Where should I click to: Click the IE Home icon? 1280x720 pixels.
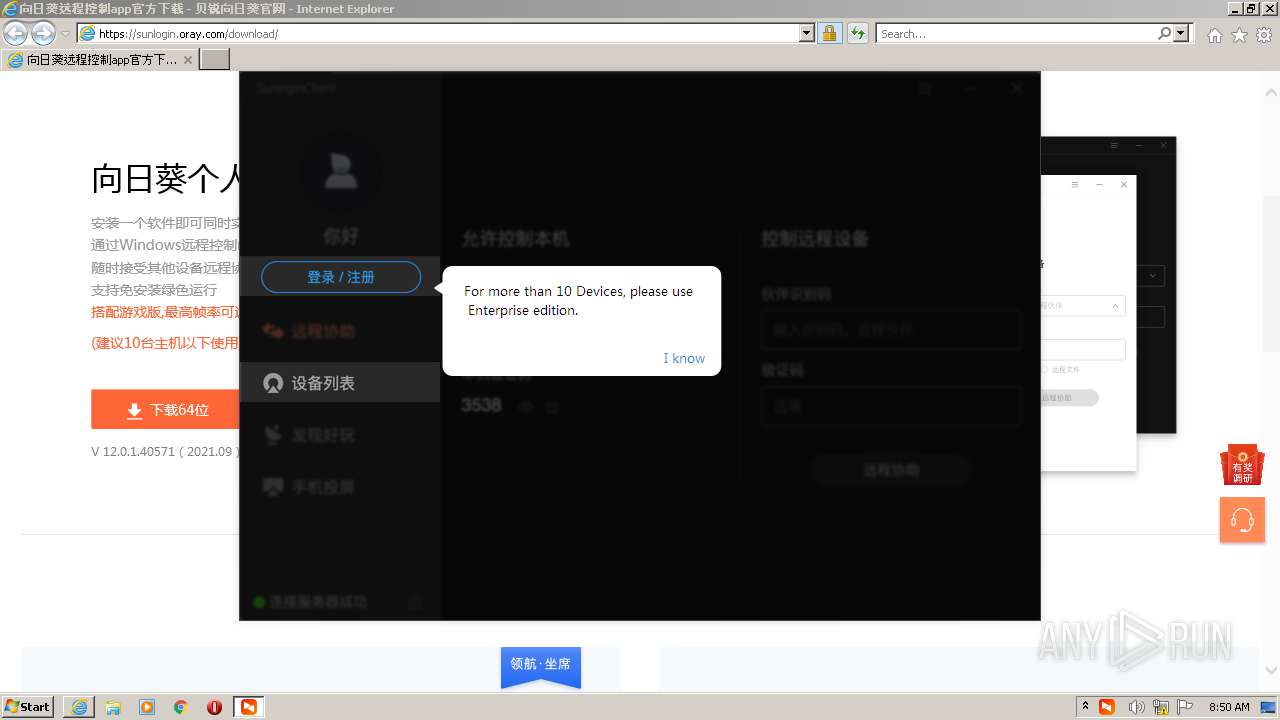tap(1214, 35)
